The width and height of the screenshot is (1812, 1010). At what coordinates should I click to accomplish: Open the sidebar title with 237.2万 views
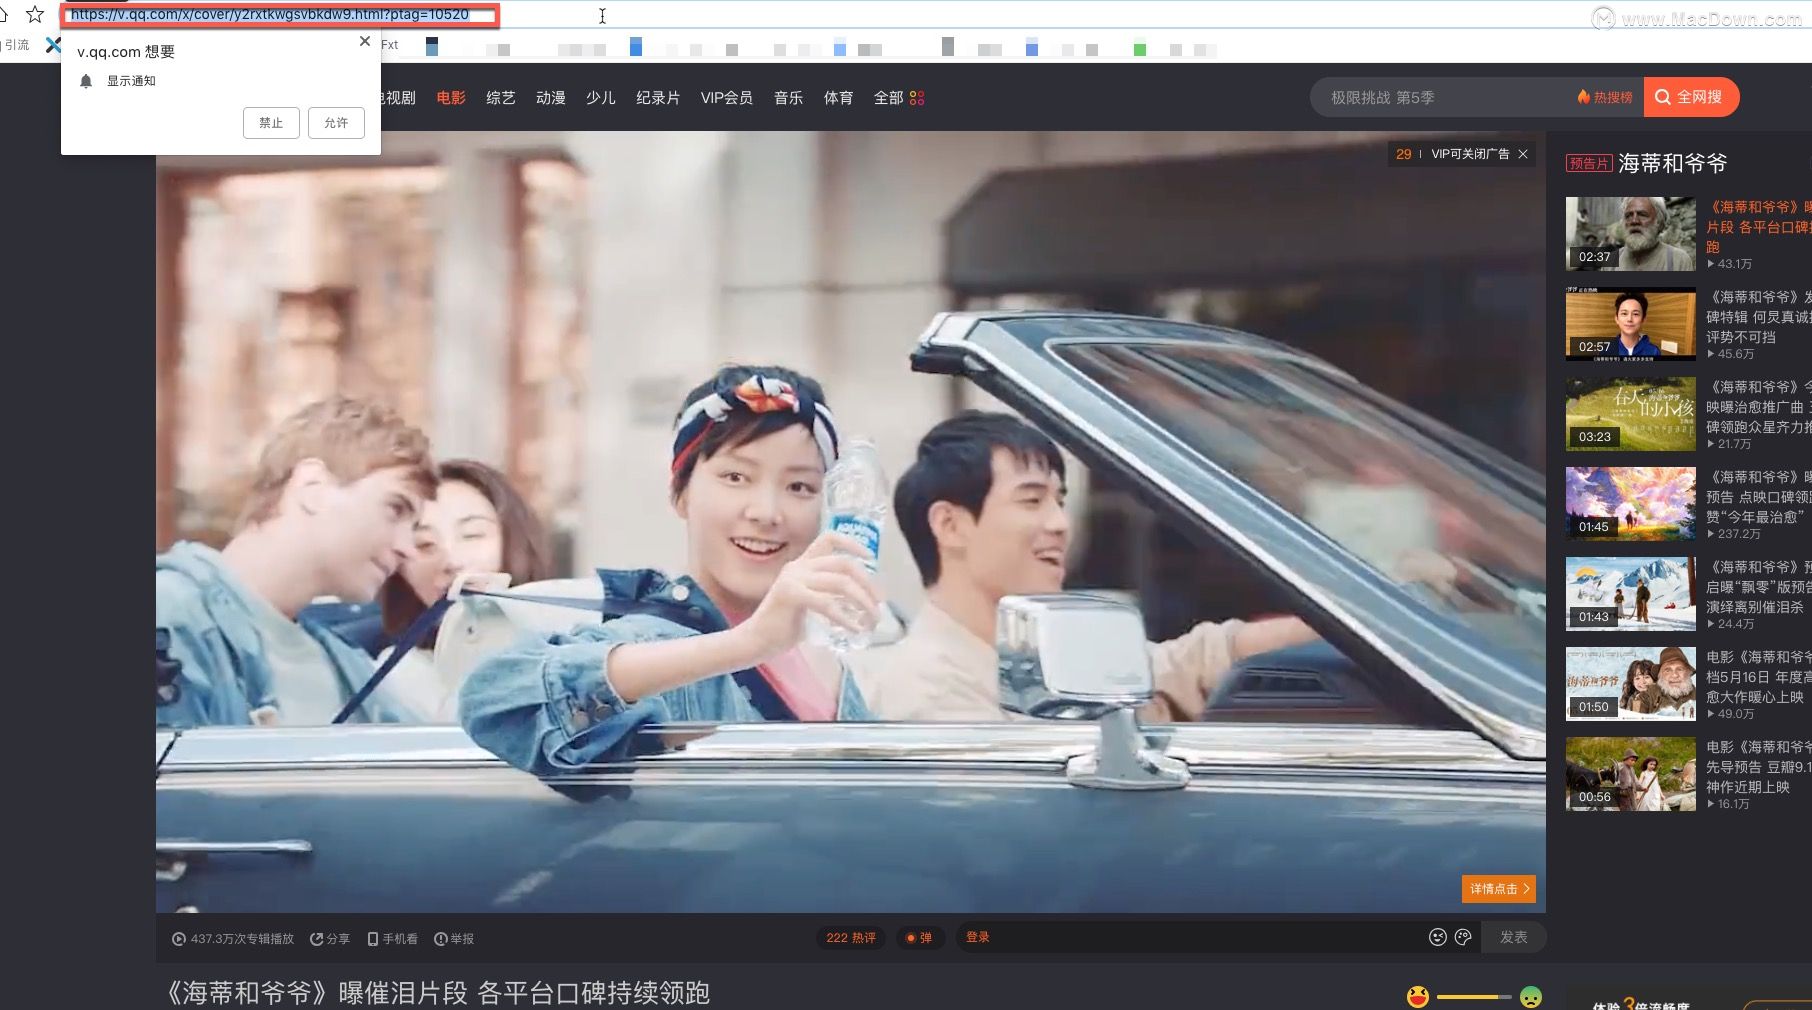coord(1759,497)
